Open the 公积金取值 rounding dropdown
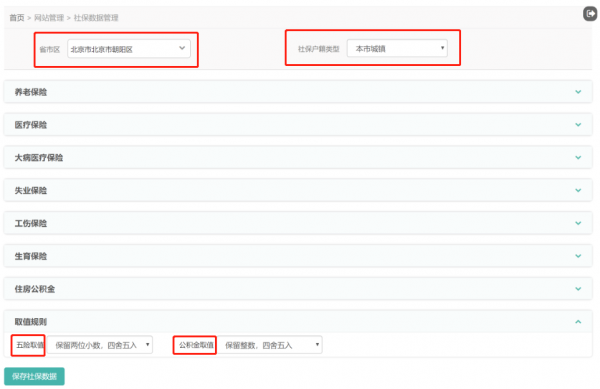 pos(270,345)
